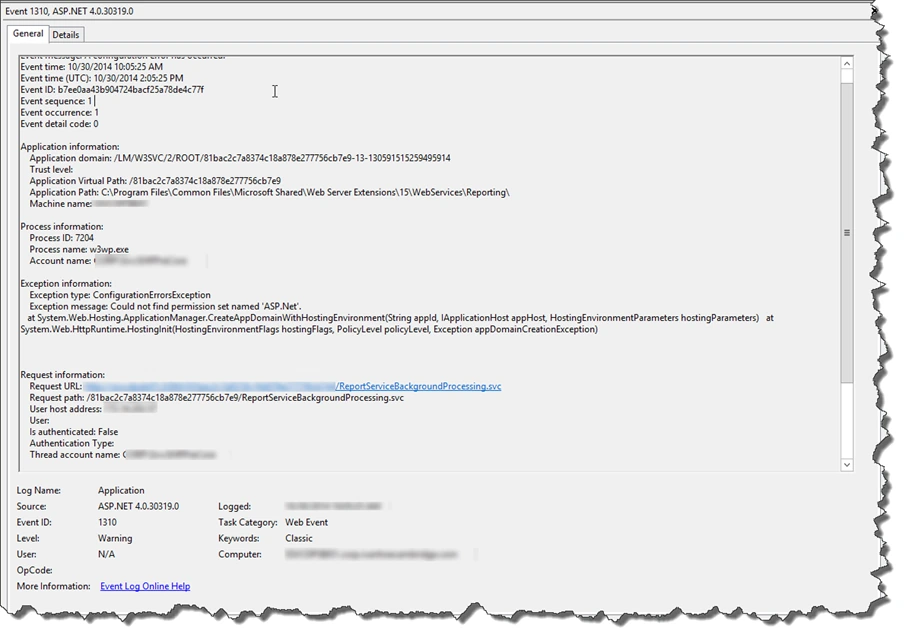Click the Application Virtual Path line
Viewport: 906px width, 638px height.
pyautogui.click(x=155, y=181)
